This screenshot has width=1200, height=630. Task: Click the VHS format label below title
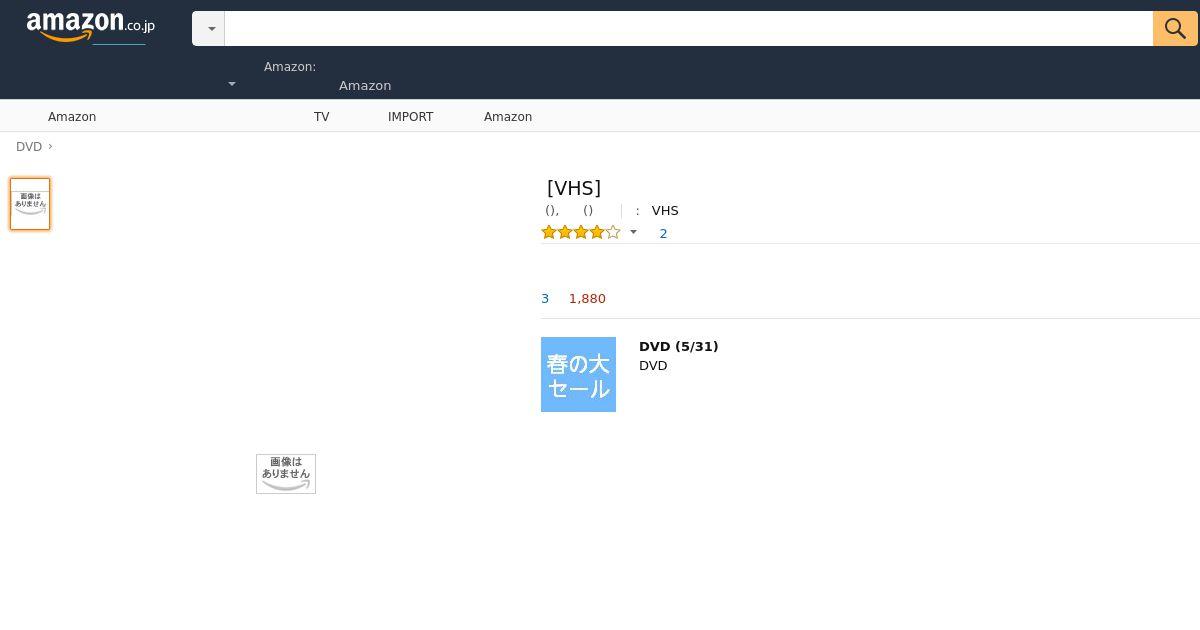coord(665,211)
